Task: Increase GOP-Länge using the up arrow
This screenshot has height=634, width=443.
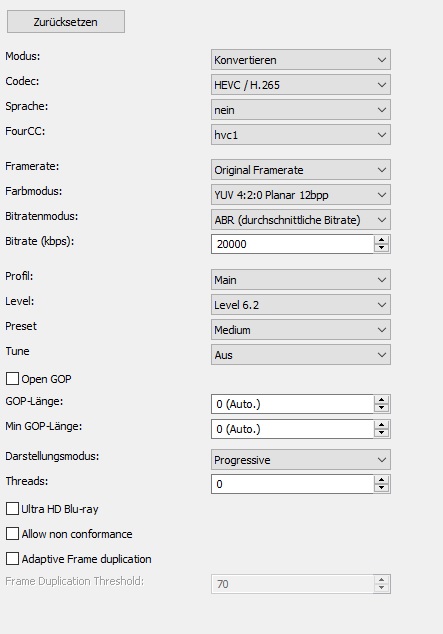Action: (382, 400)
